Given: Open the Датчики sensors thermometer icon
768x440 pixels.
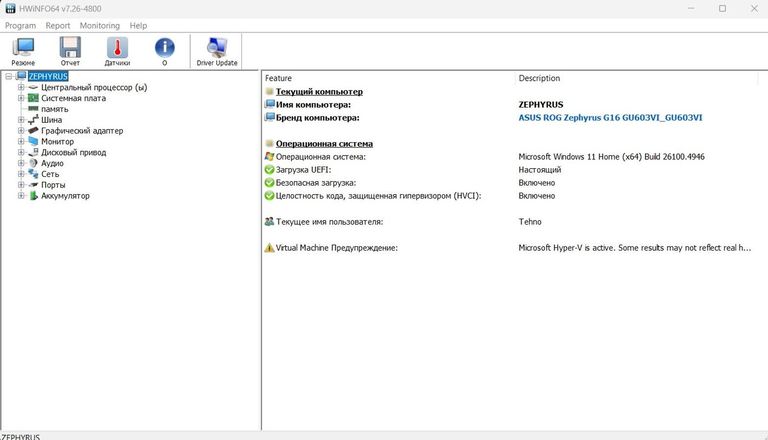Looking at the screenshot, I should [117, 50].
